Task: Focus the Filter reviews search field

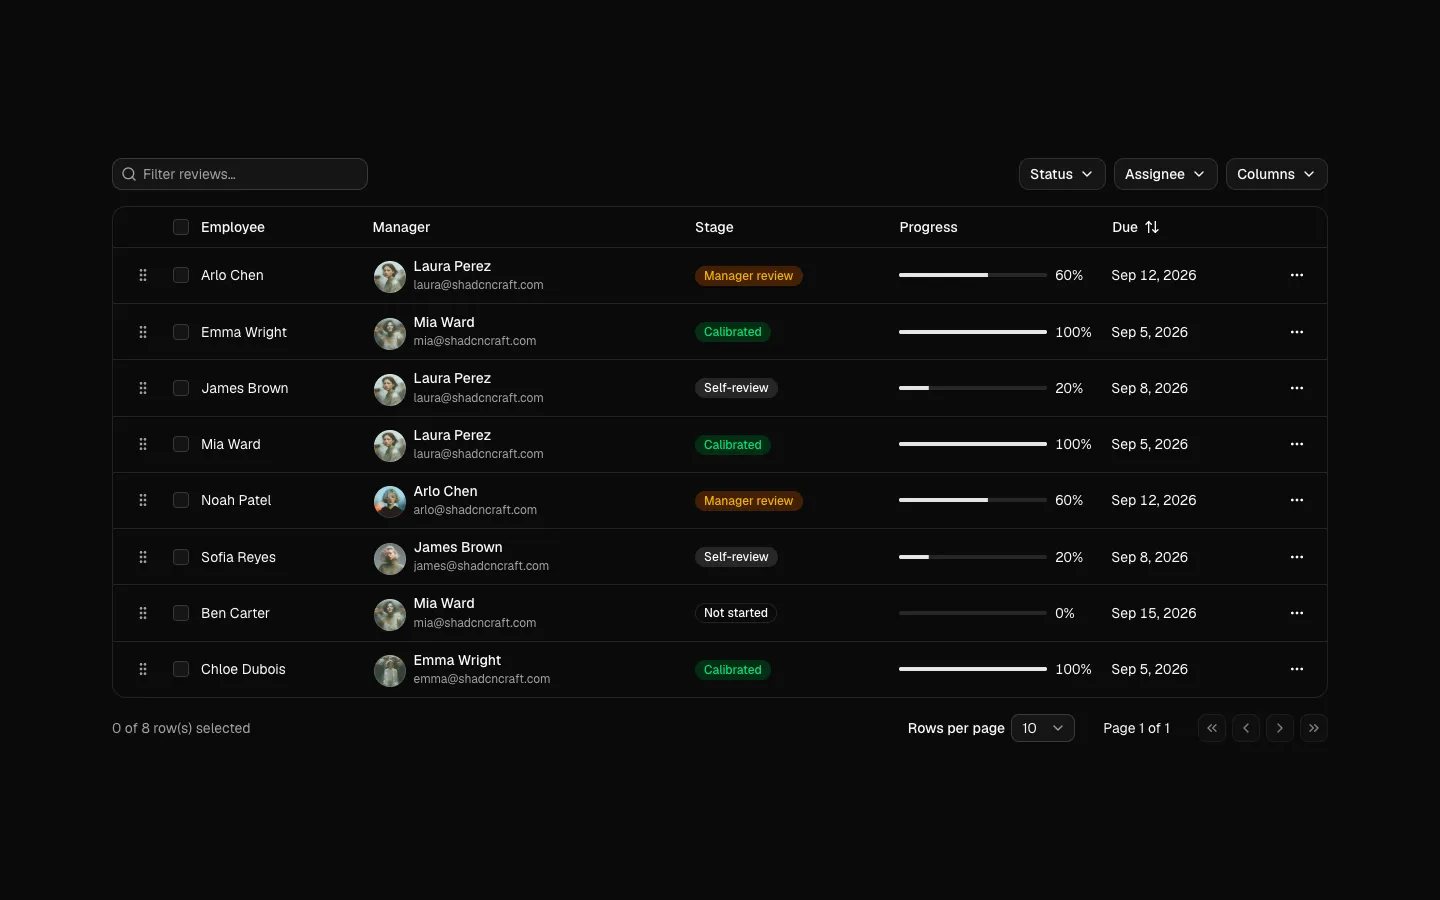Action: point(240,174)
